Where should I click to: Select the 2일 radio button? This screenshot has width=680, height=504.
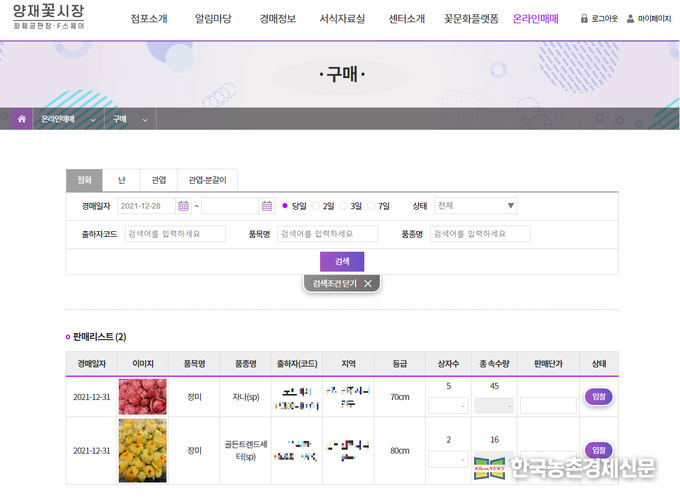316,206
